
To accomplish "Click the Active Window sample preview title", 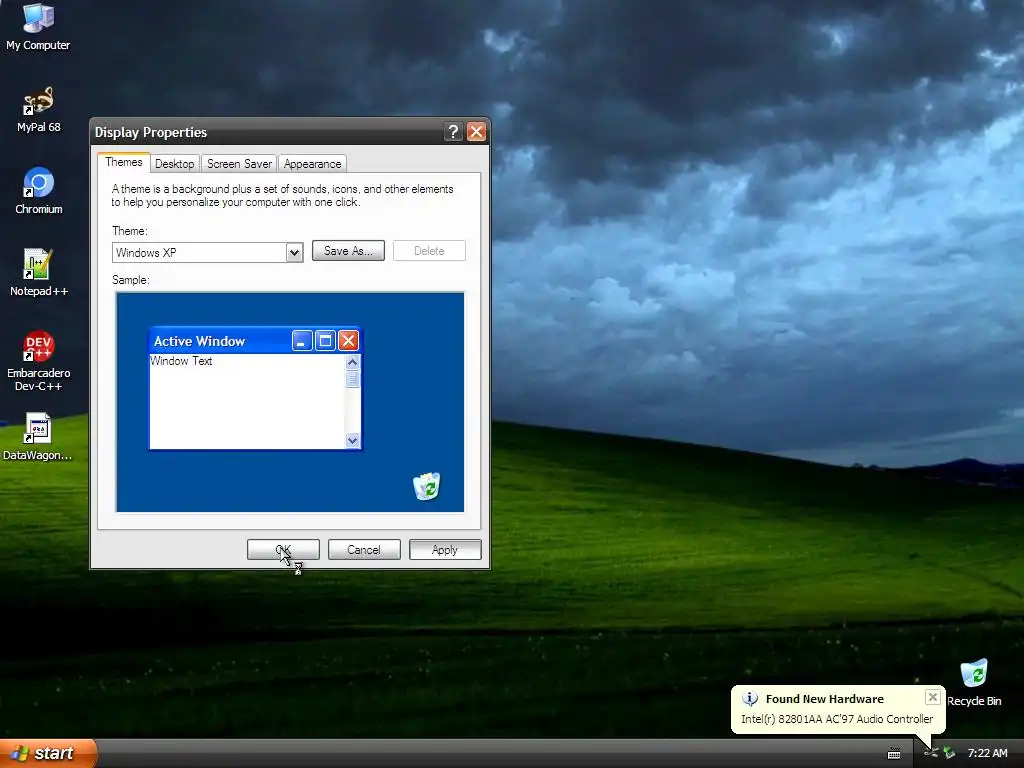I will (x=199, y=341).
